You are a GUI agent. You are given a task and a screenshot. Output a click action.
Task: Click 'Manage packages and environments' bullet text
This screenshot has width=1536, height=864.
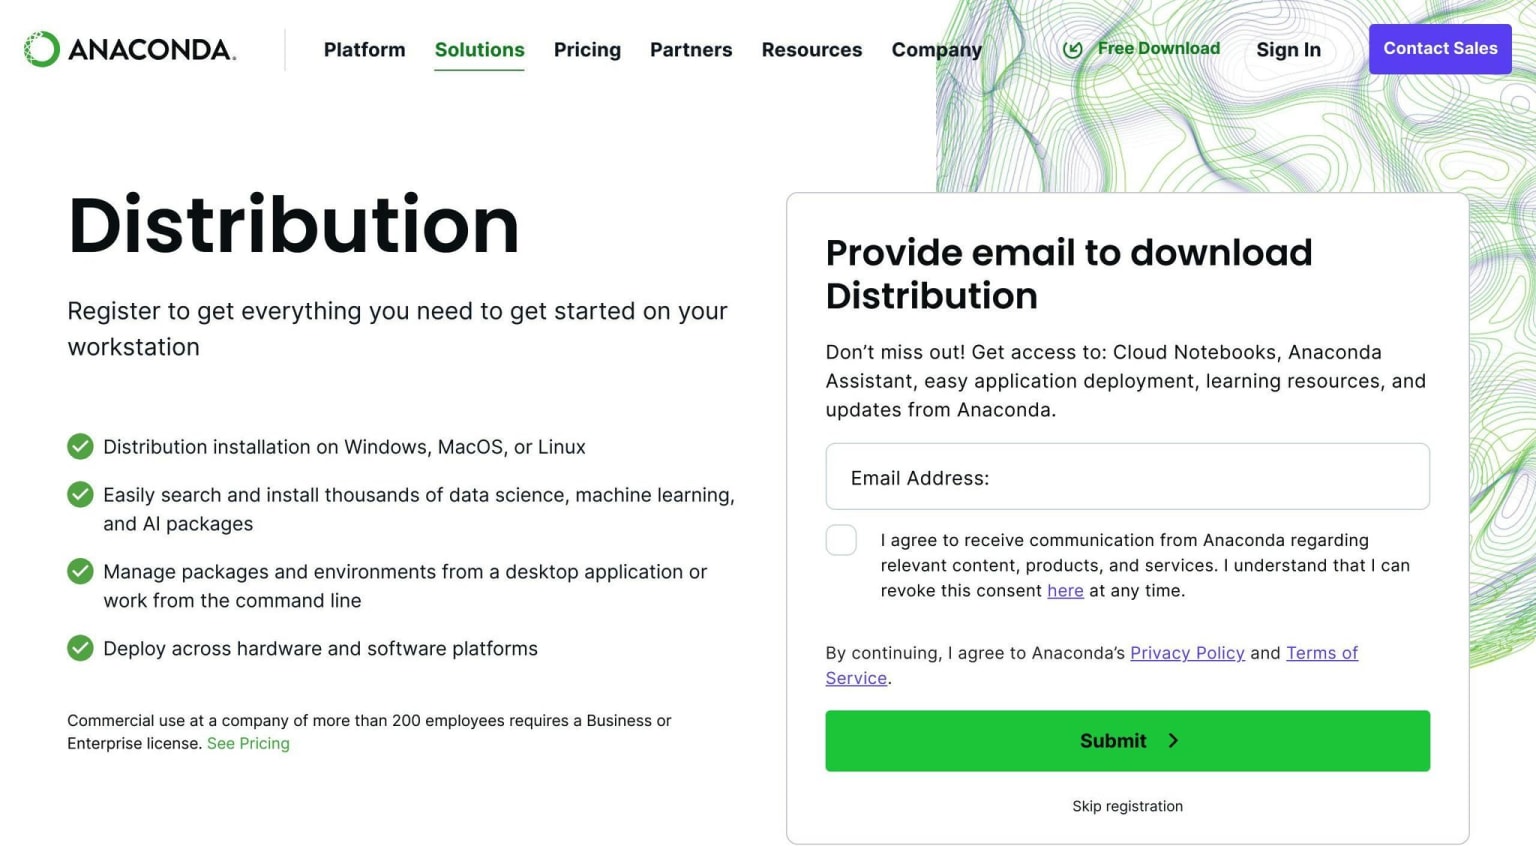pos(405,586)
